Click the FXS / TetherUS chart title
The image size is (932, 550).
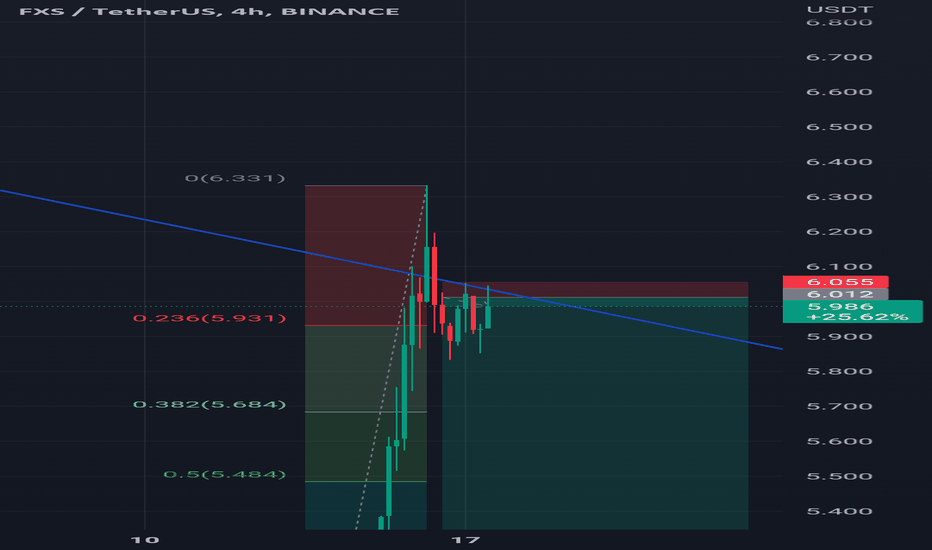tap(209, 11)
